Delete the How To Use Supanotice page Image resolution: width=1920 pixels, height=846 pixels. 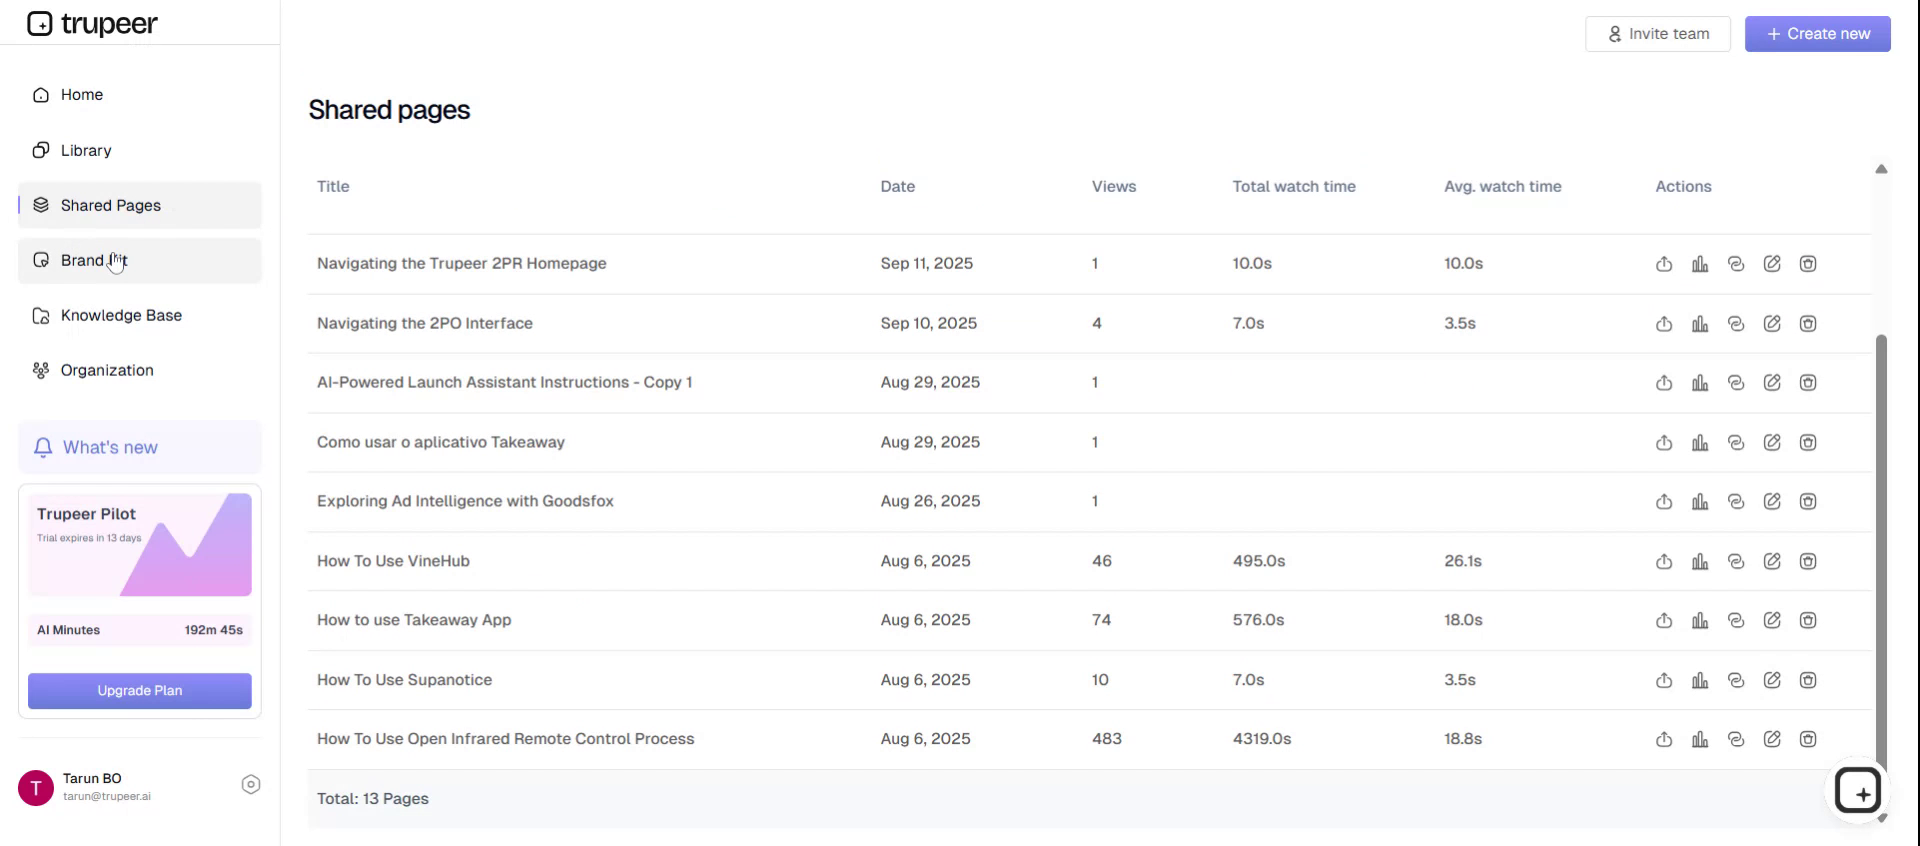click(x=1808, y=681)
